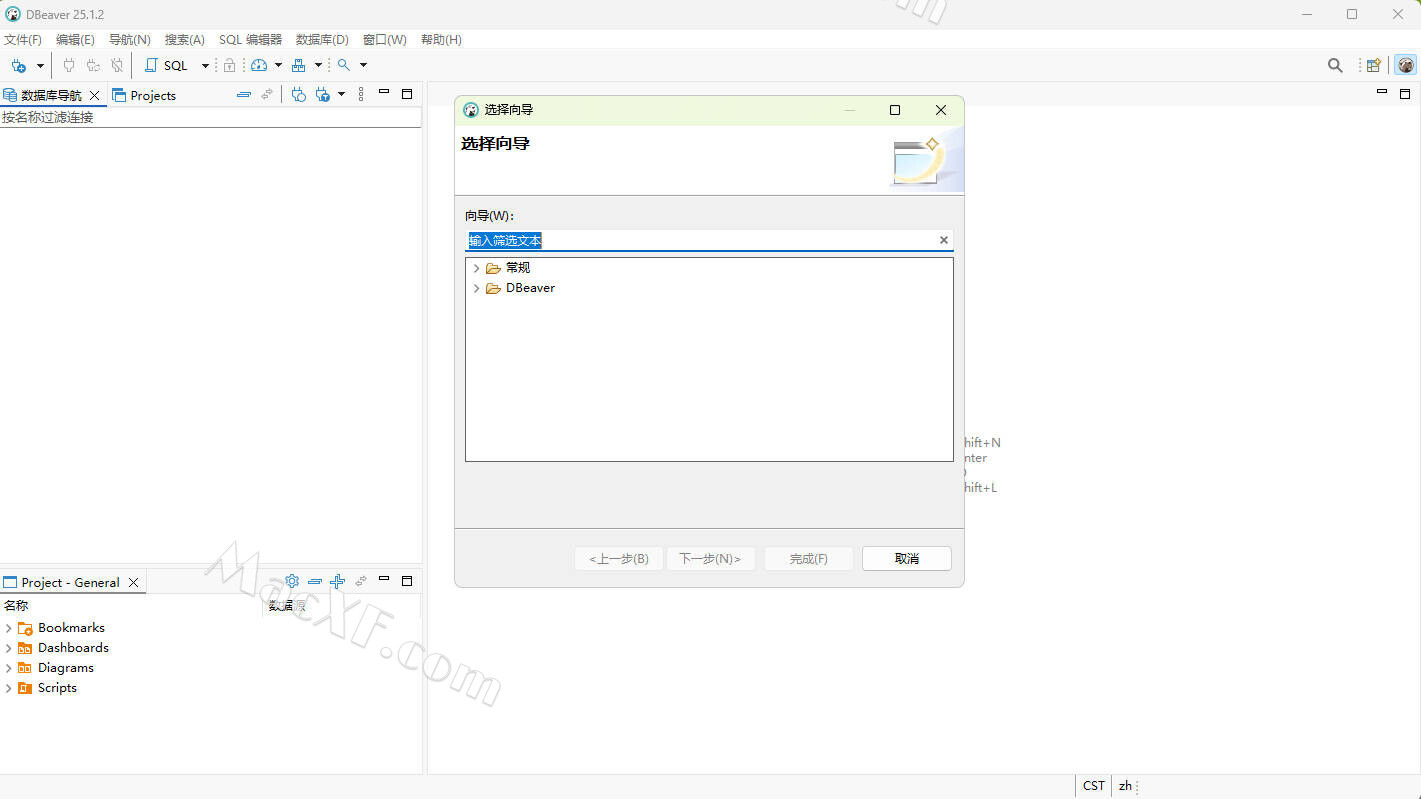This screenshot has height=799, width=1421.
Task: Minimize the Project - General panel
Action: pos(383,580)
